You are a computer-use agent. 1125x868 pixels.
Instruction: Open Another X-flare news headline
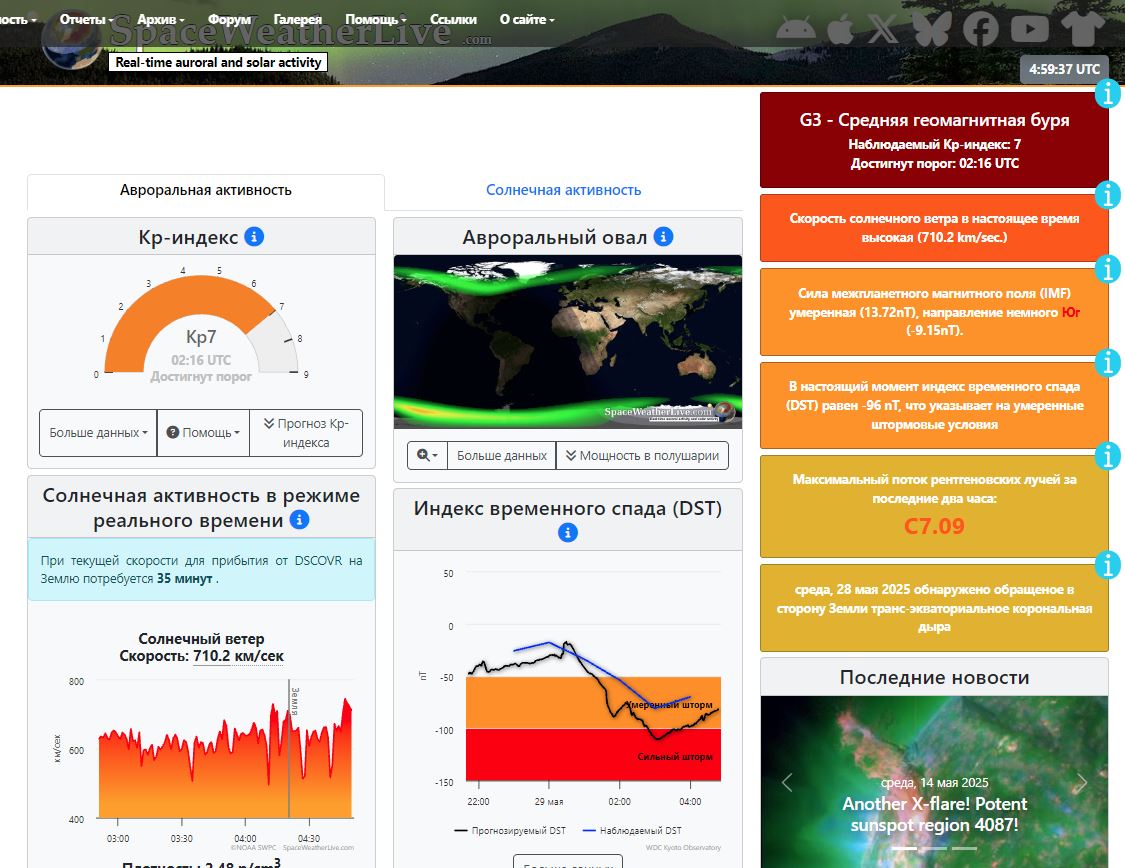pyautogui.click(x=934, y=814)
